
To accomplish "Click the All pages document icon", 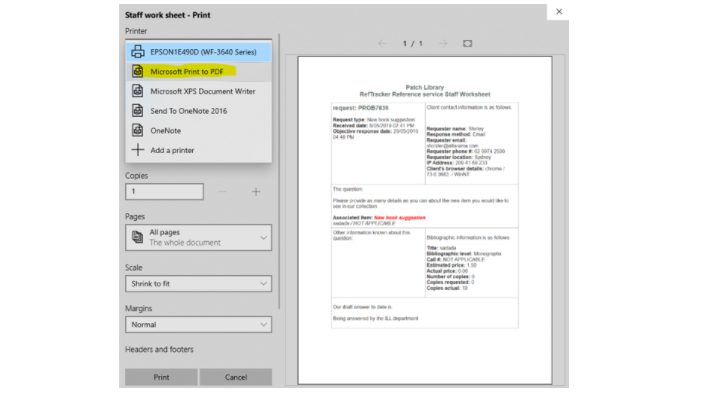I will [x=137, y=237].
